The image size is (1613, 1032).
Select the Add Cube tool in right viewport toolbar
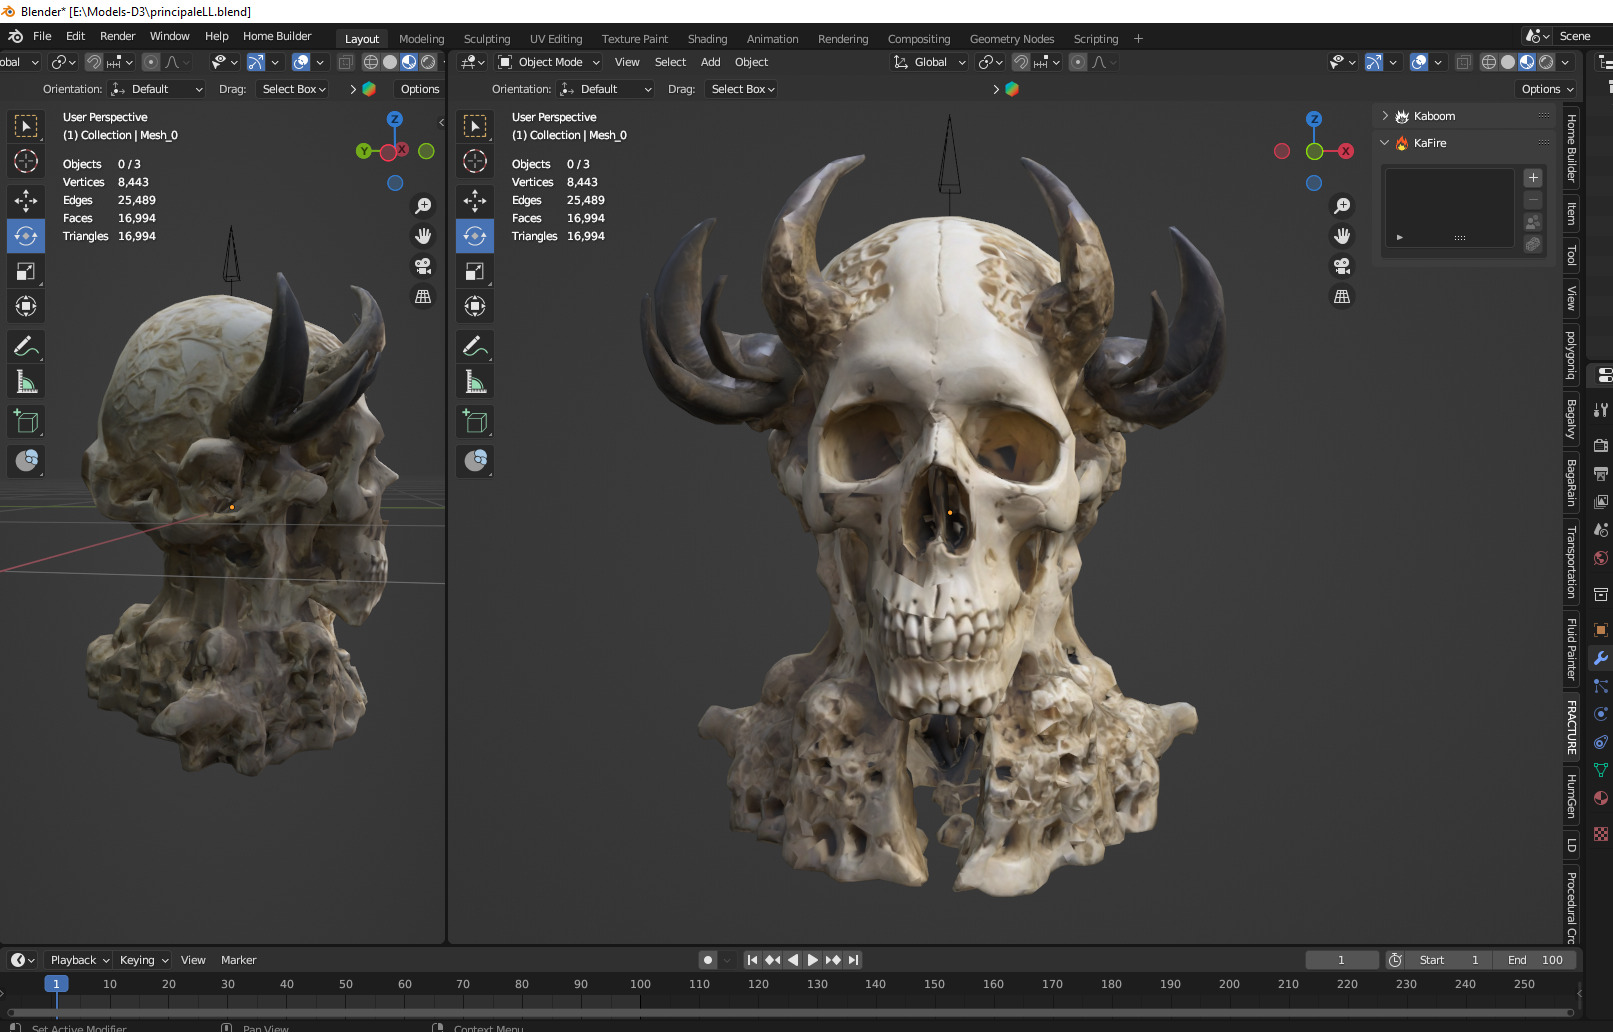click(475, 421)
